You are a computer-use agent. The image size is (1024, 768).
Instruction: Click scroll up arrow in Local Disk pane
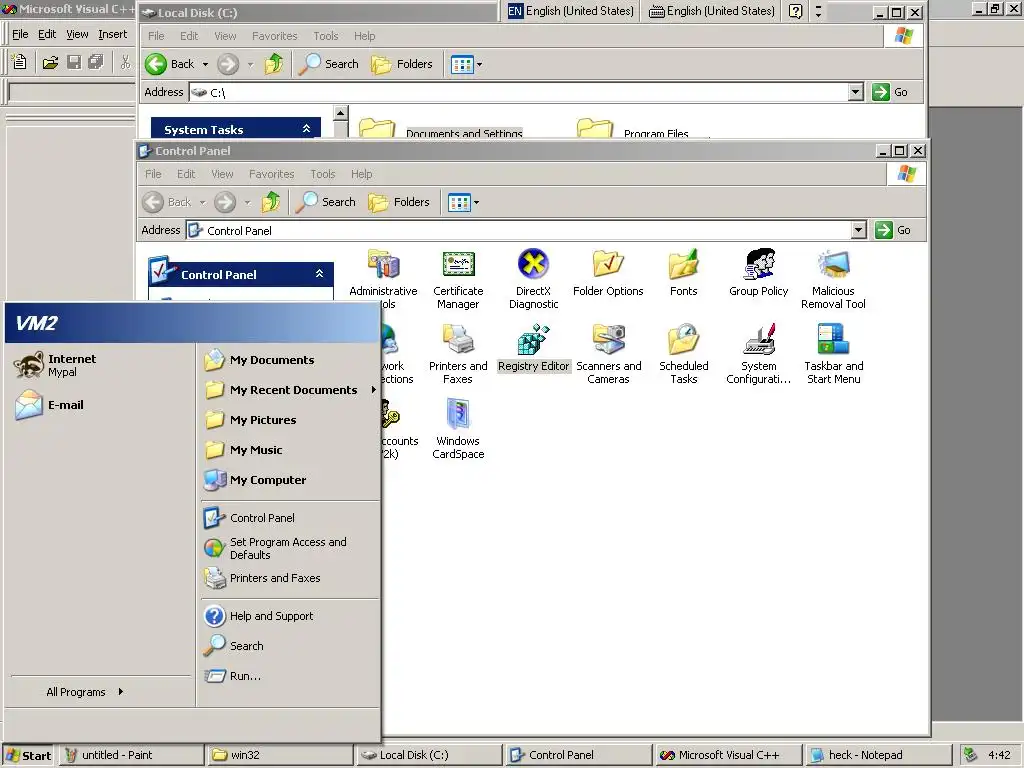click(340, 113)
